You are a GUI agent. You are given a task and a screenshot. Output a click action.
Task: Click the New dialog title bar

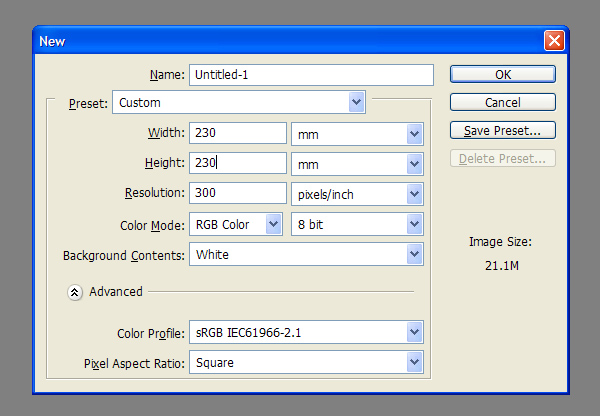289,41
